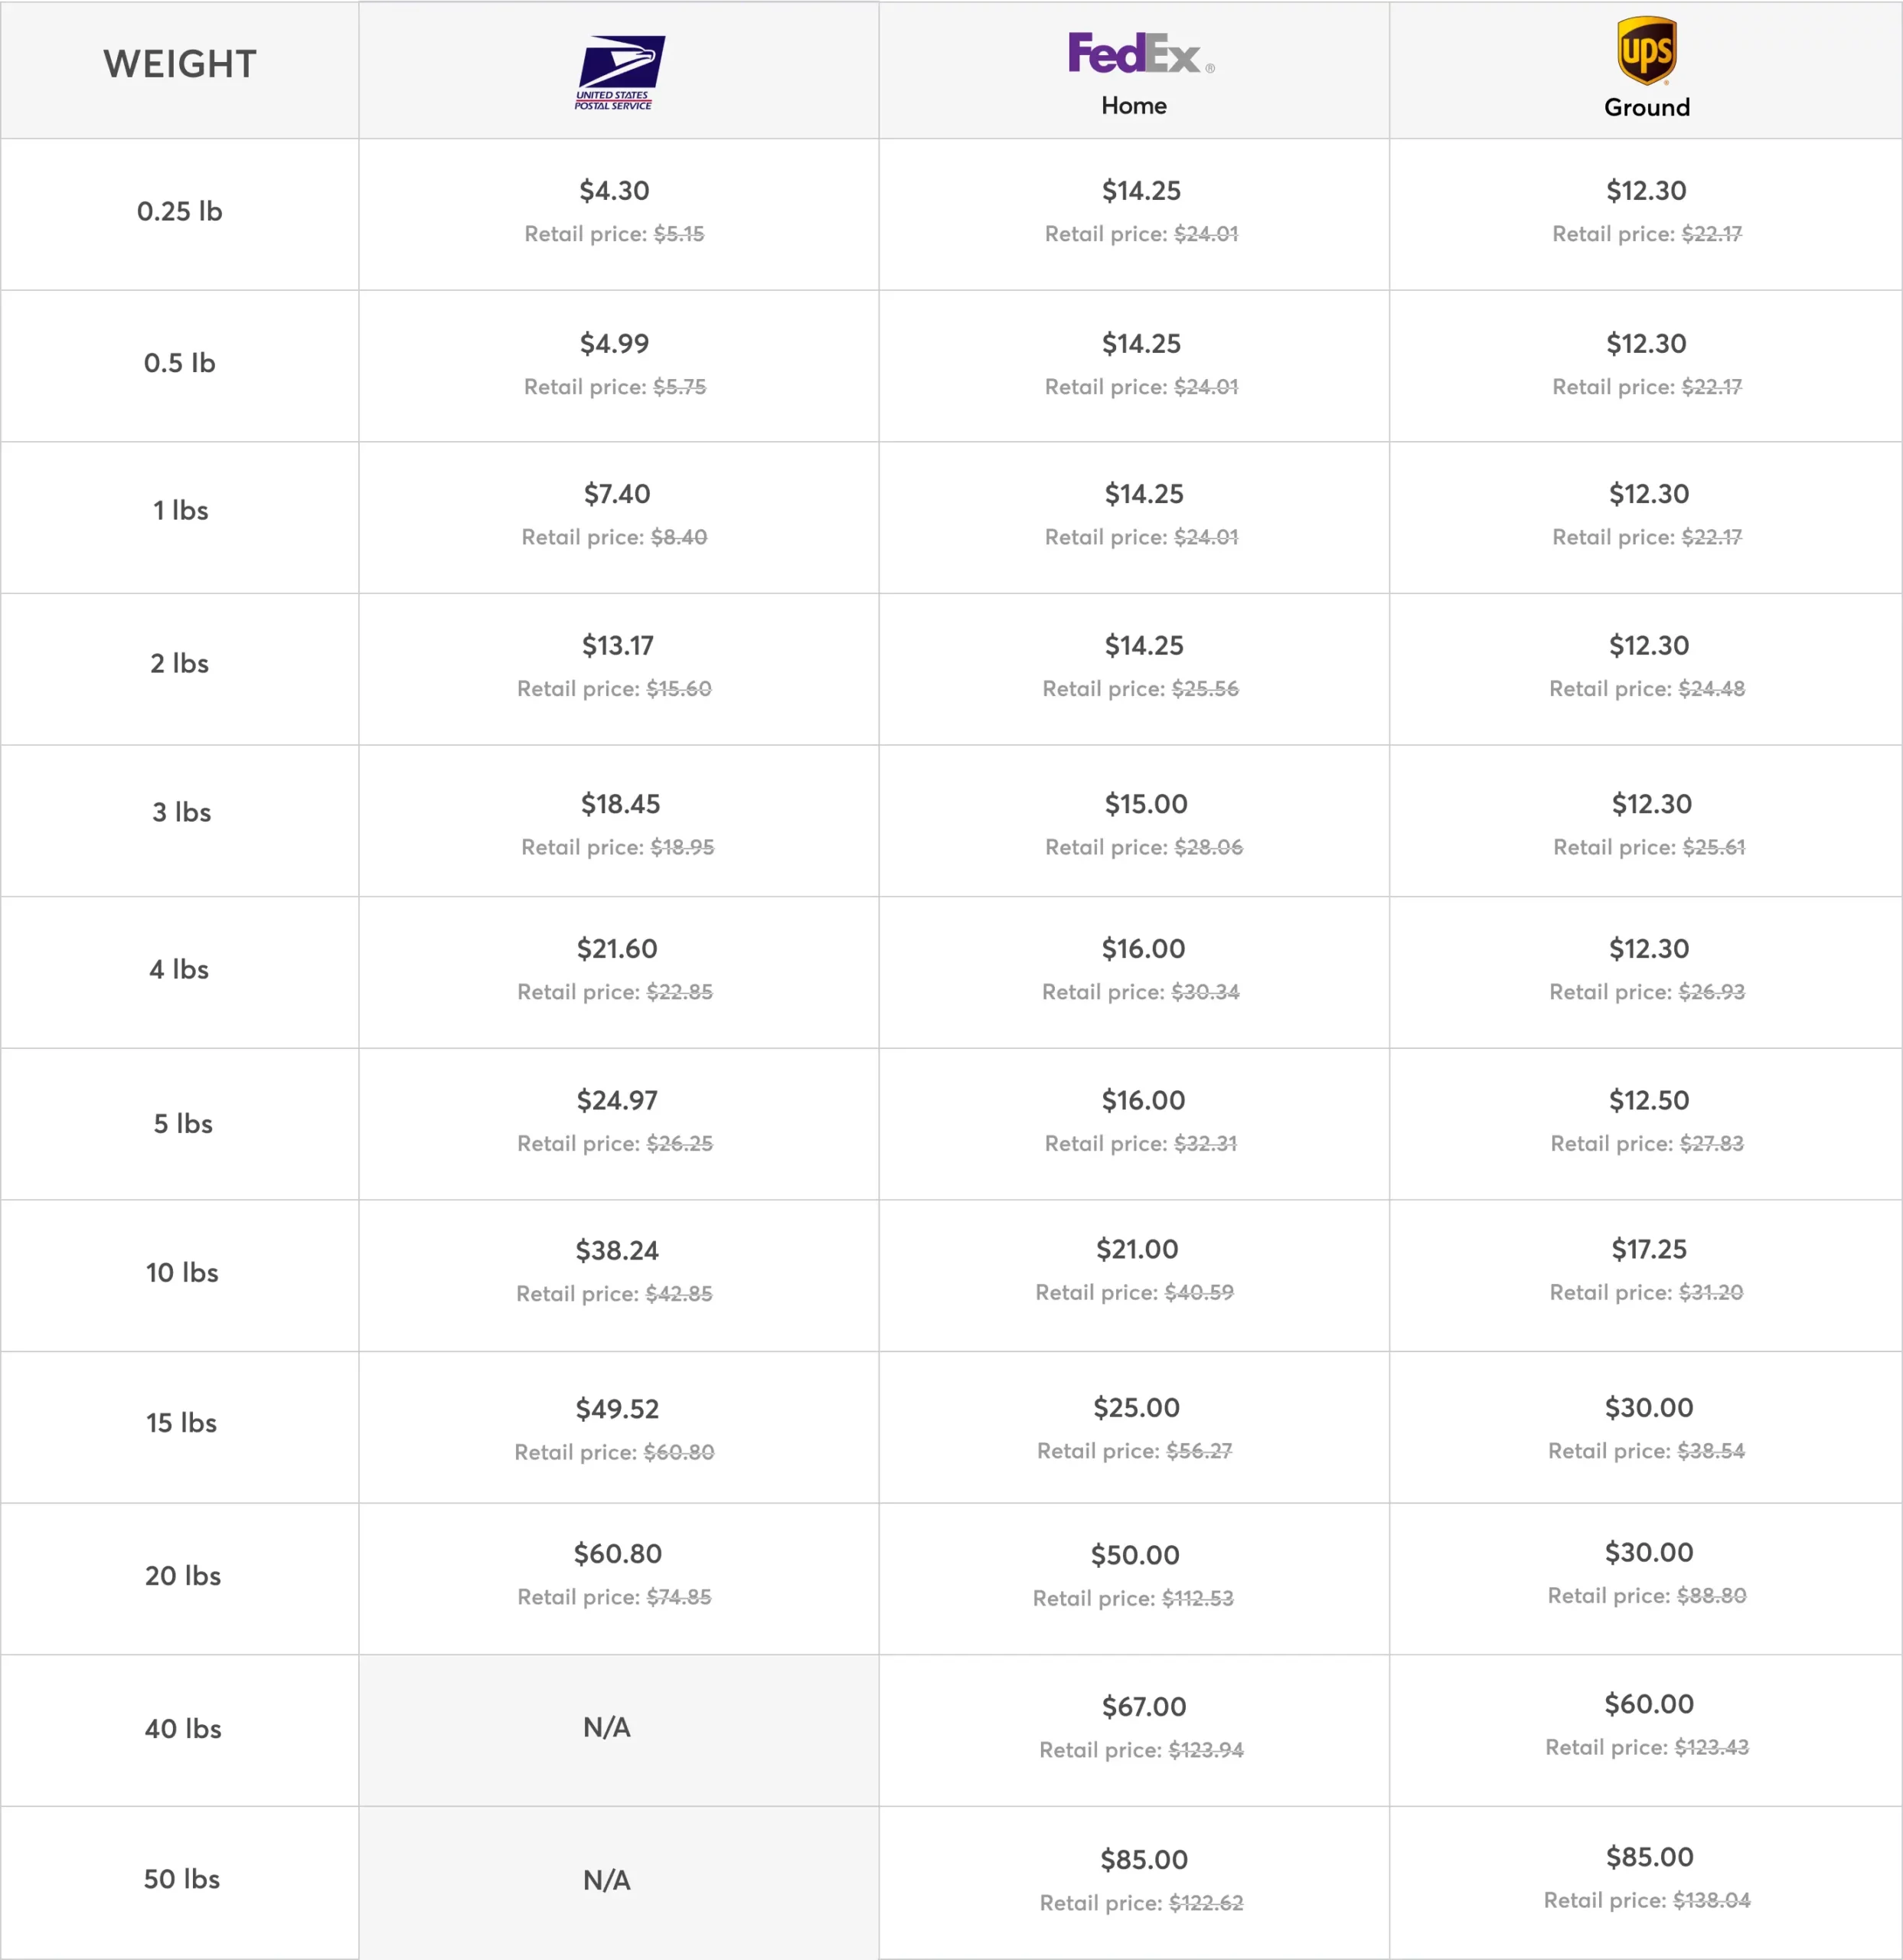Click the UPS shield logo

[1646, 51]
